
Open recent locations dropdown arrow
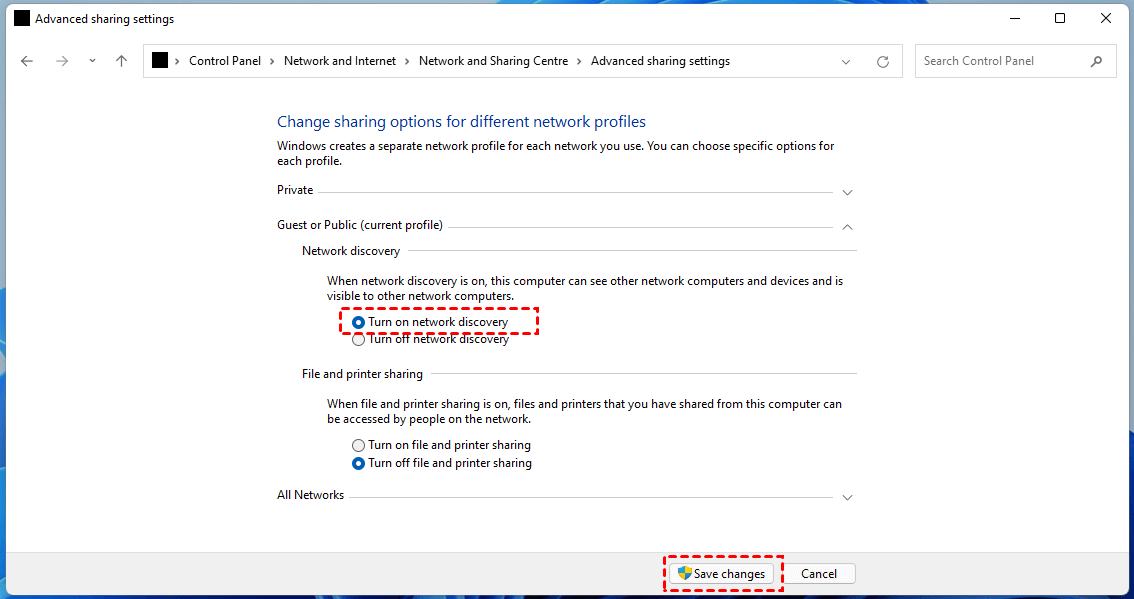tap(92, 61)
